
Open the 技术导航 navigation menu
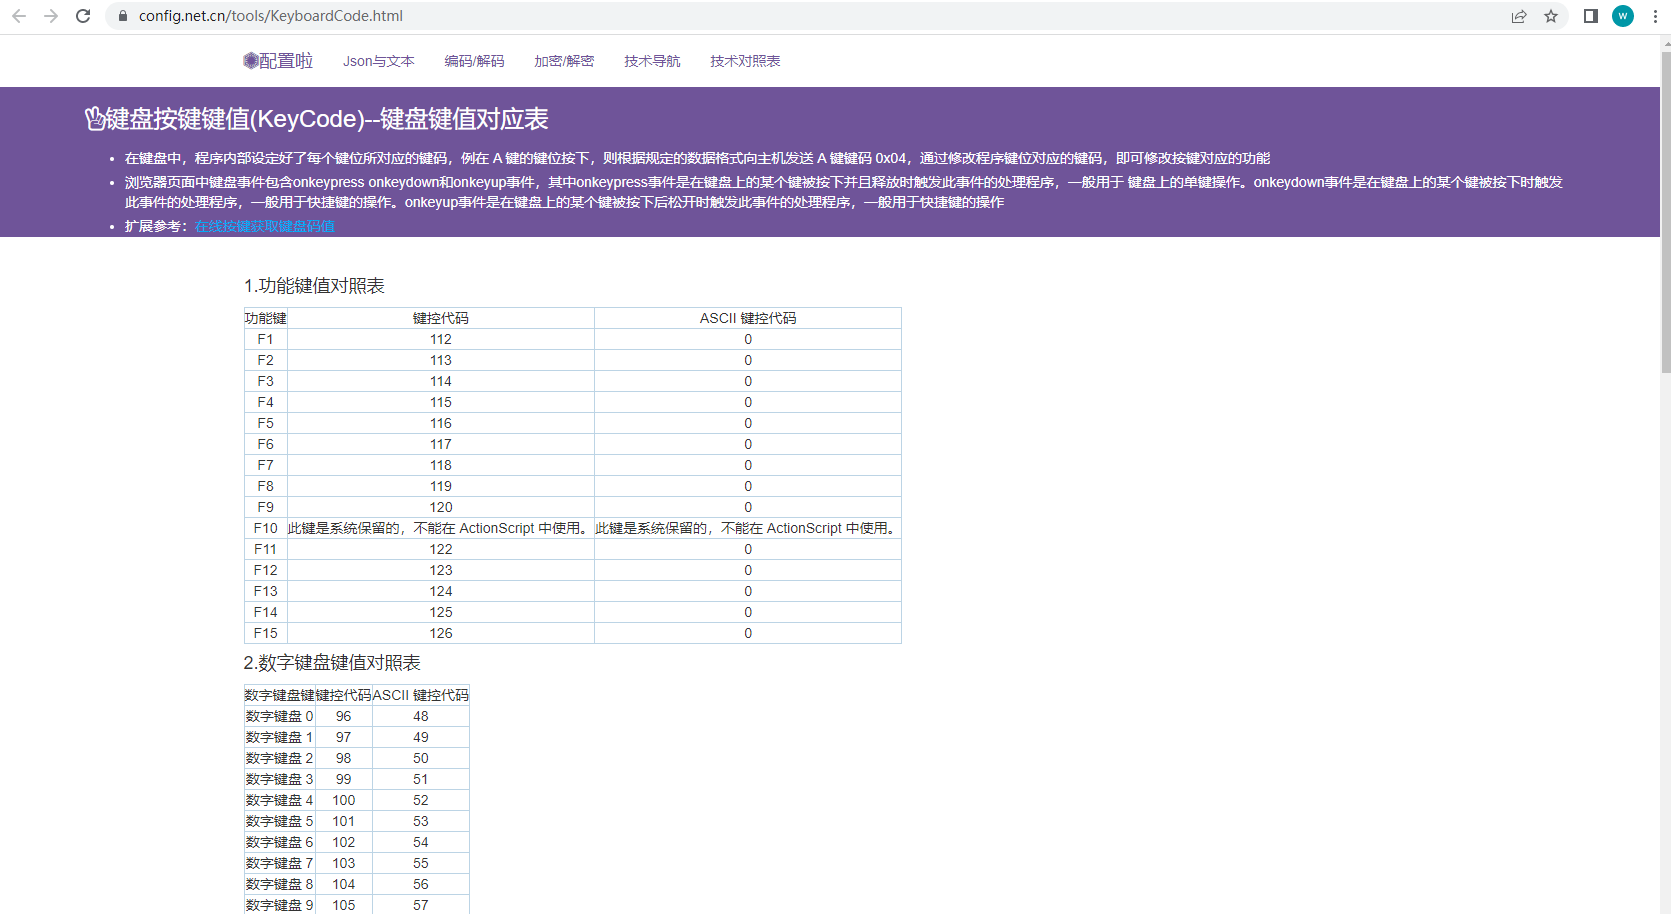click(x=651, y=61)
